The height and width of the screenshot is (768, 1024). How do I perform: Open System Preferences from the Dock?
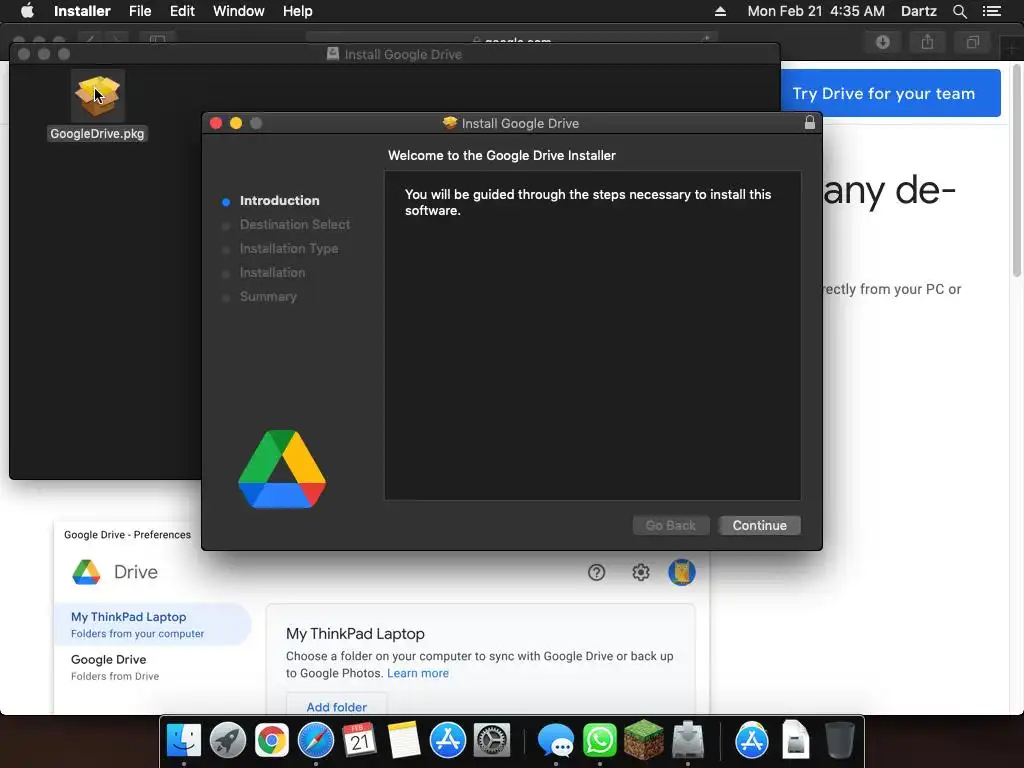[x=491, y=740]
